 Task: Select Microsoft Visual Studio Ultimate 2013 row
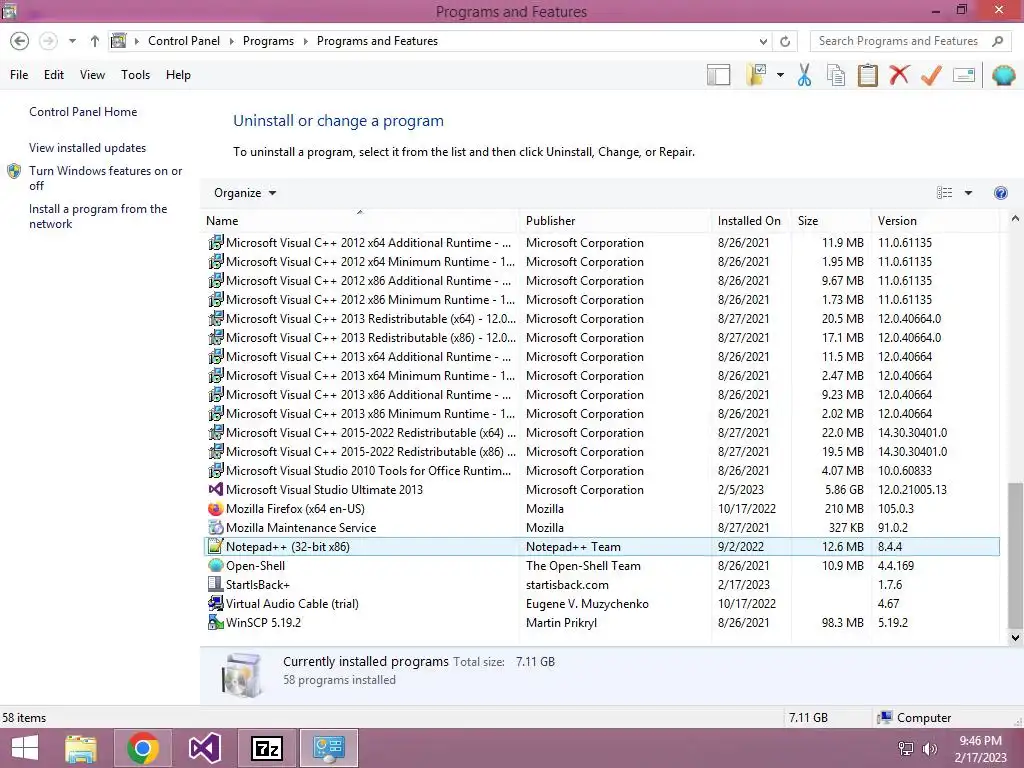coord(601,490)
